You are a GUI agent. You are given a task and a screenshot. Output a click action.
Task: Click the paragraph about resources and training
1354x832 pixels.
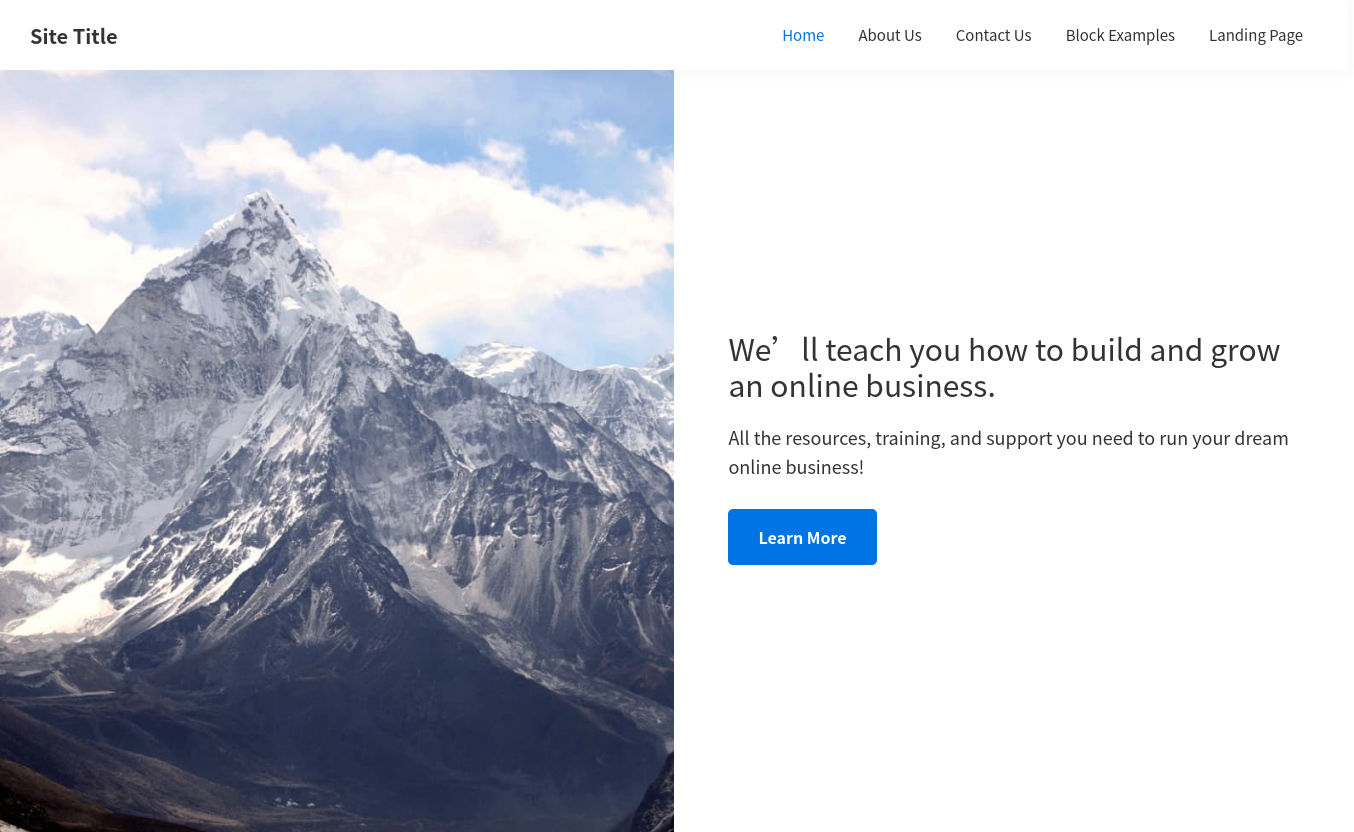click(1008, 452)
